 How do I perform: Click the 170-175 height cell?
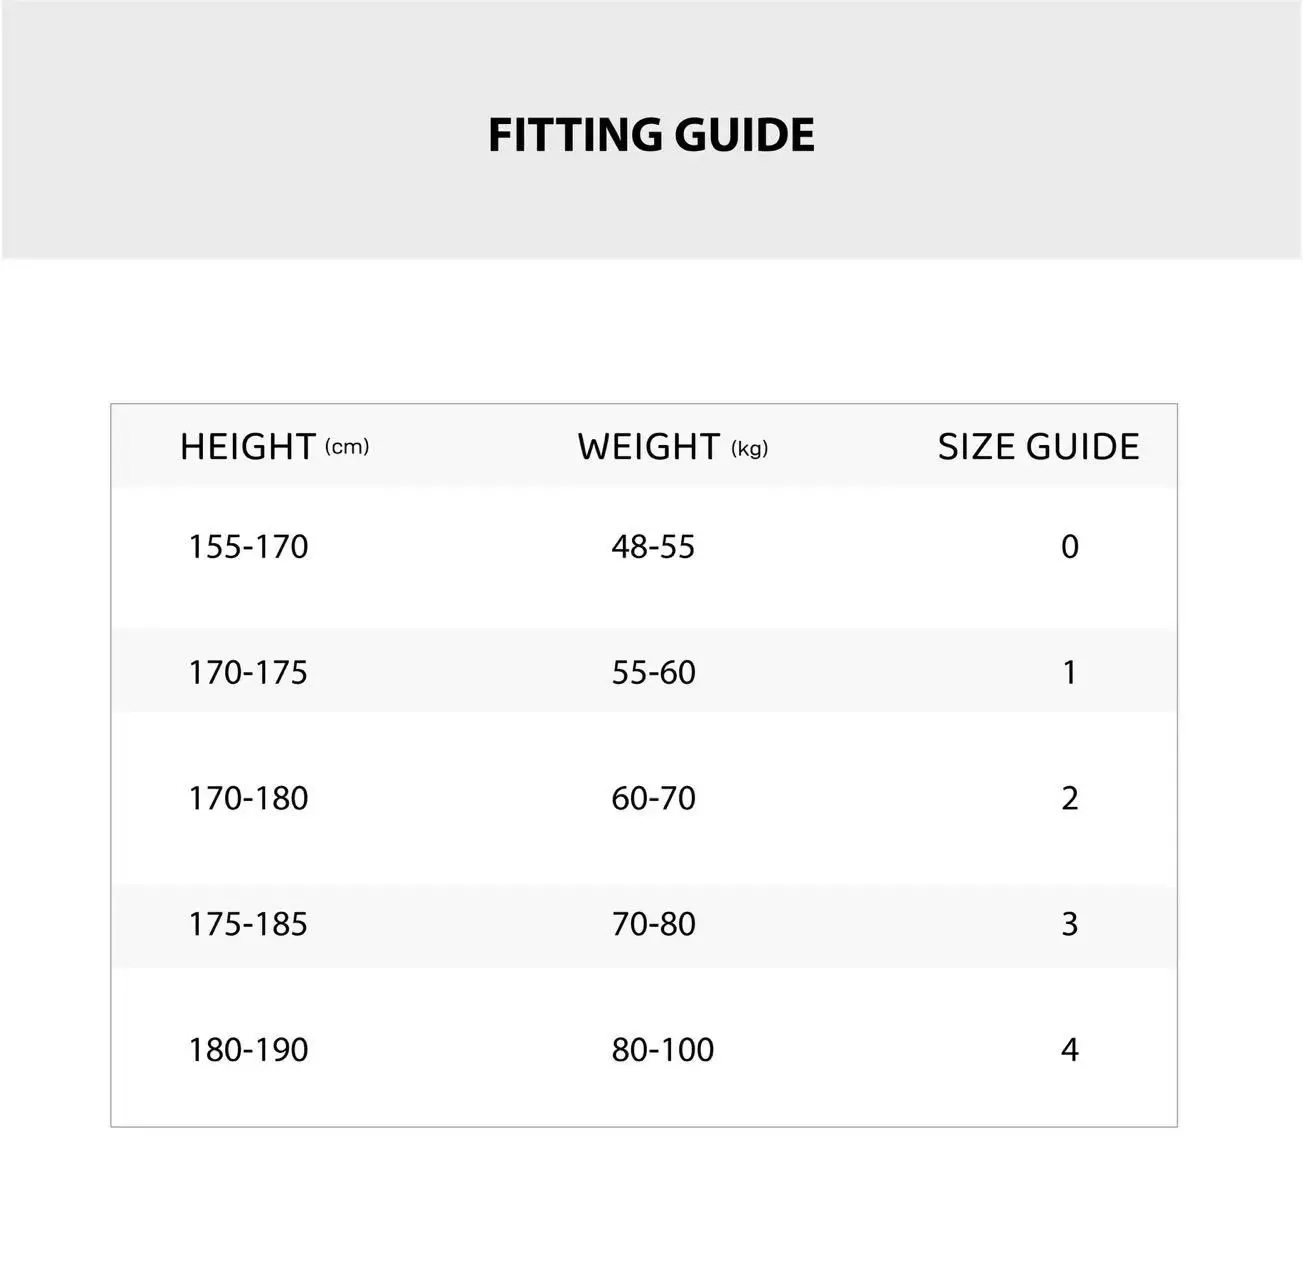point(248,673)
